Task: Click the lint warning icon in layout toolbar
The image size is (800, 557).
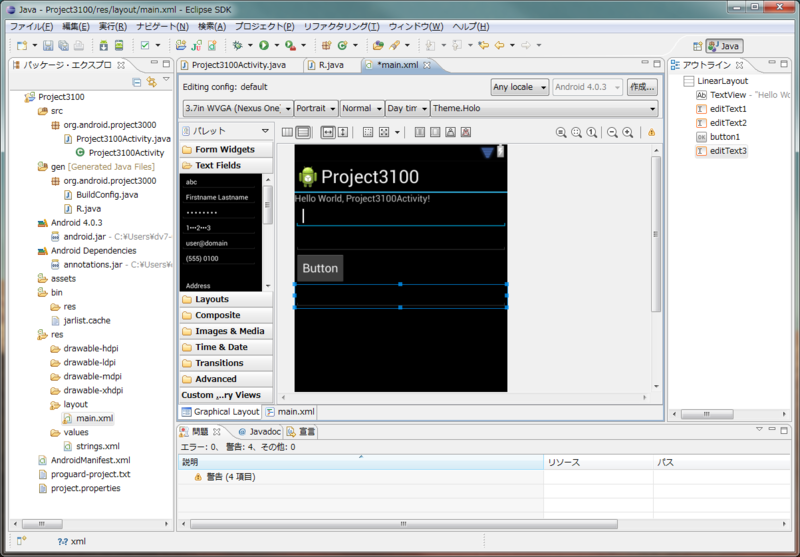Action: pyautogui.click(x=652, y=133)
